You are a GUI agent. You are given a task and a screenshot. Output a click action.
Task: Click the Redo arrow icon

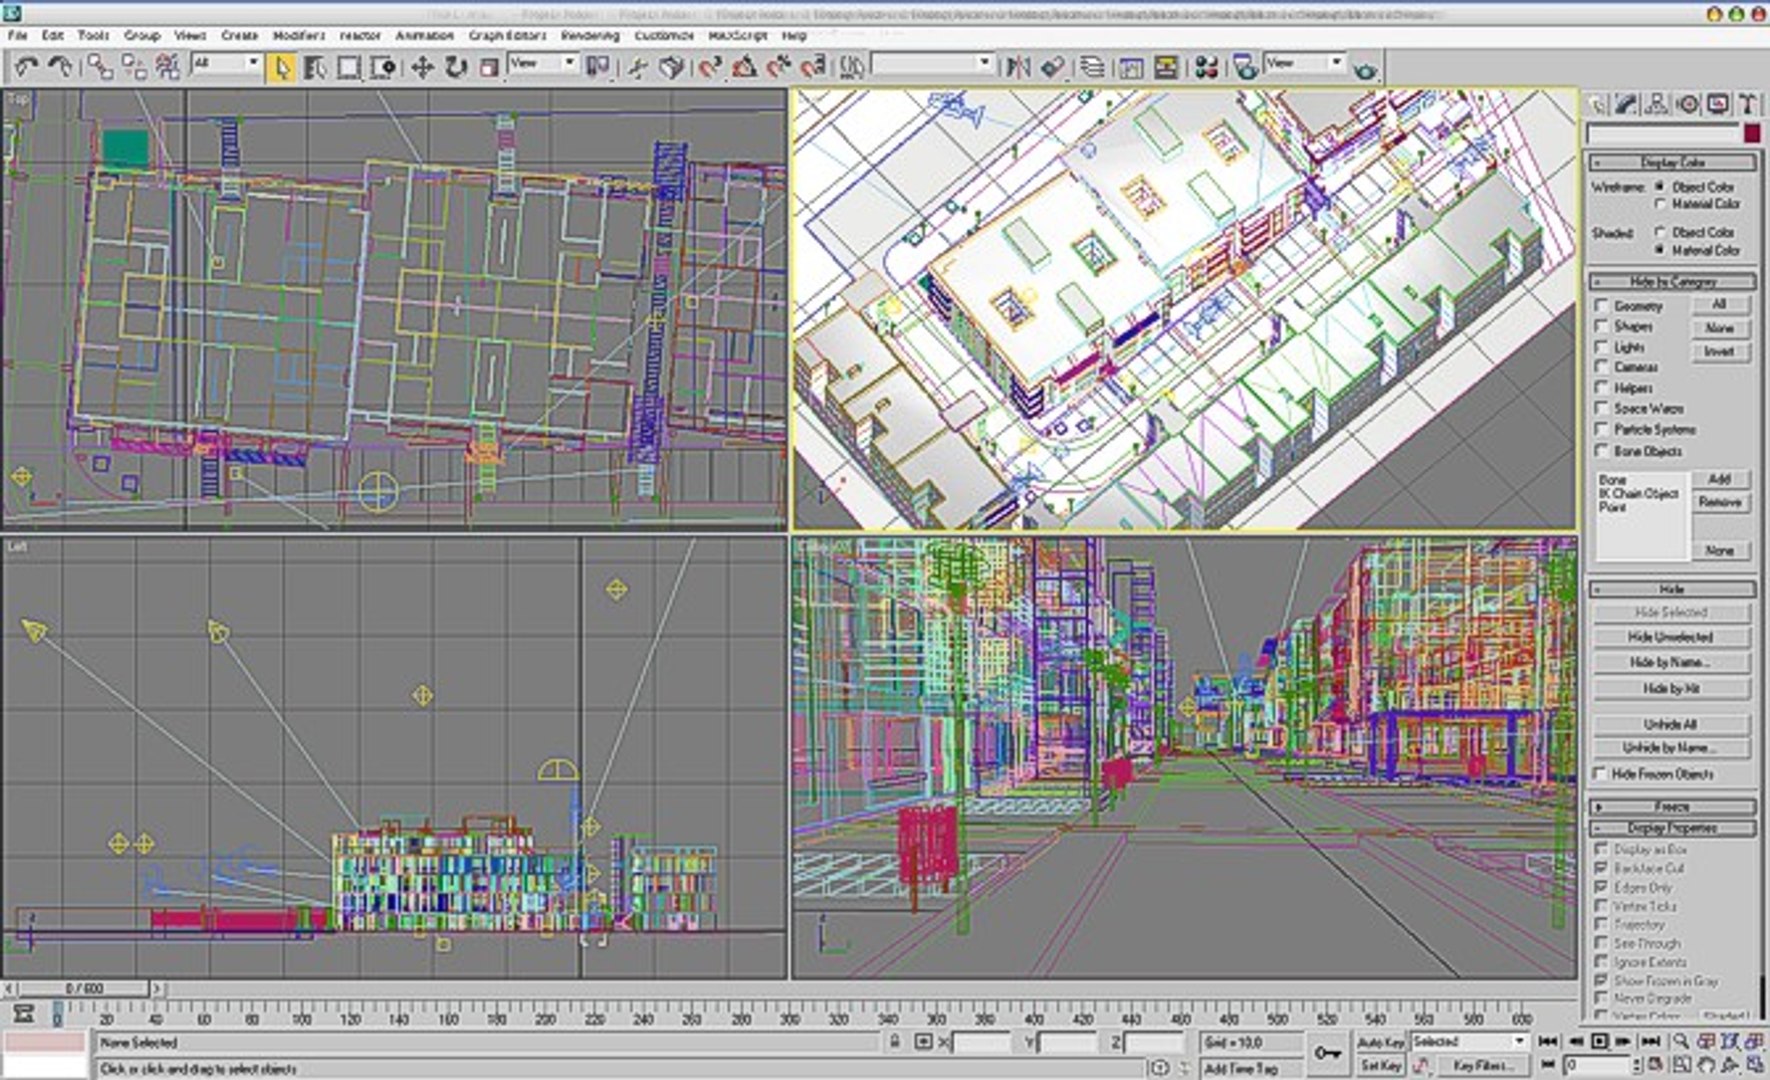pyautogui.click(x=59, y=67)
